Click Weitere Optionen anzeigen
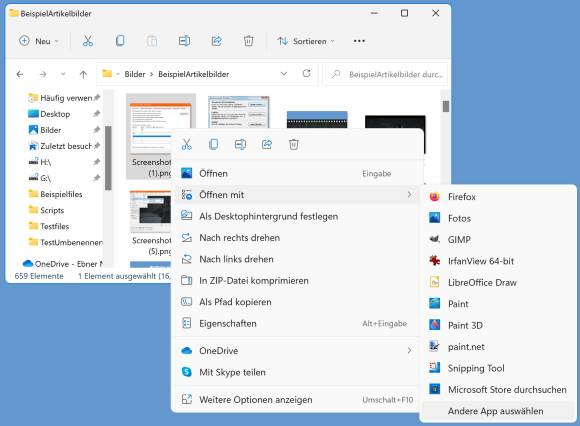The height and width of the screenshot is (426, 580). [297, 400]
